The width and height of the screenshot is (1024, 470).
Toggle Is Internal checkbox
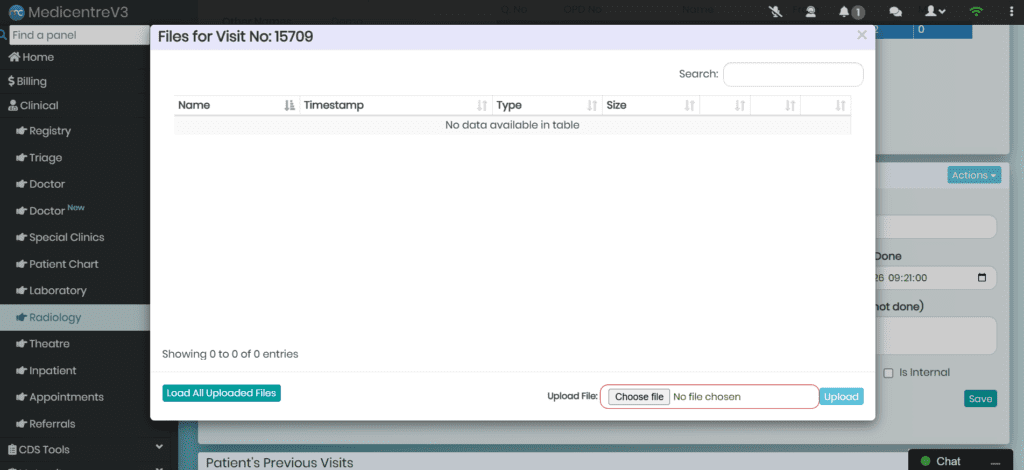tap(888, 373)
